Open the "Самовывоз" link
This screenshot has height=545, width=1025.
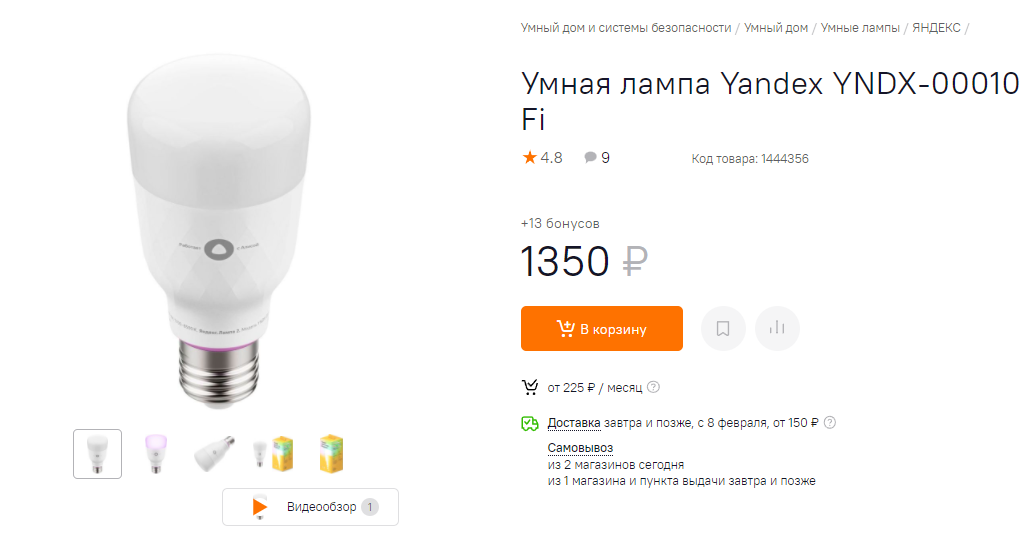pos(580,448)
